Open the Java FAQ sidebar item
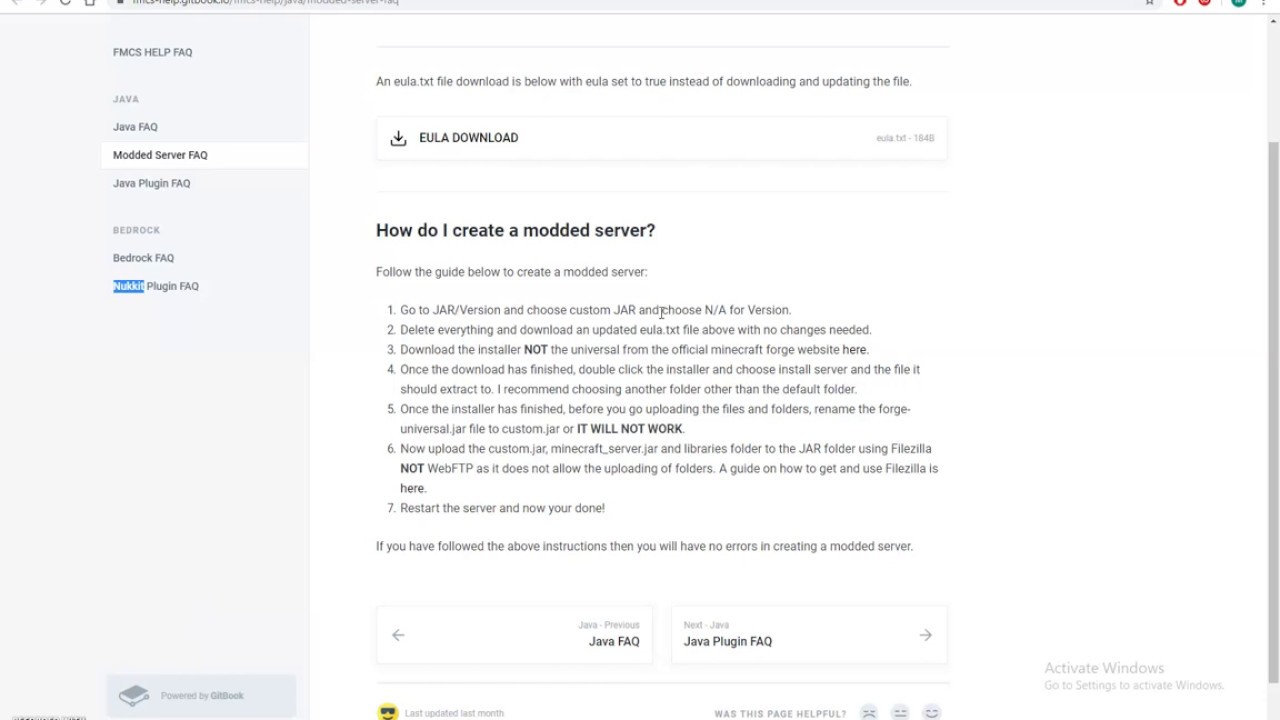The height and width of the screenshot is (720, 1280). coord(135,127)
